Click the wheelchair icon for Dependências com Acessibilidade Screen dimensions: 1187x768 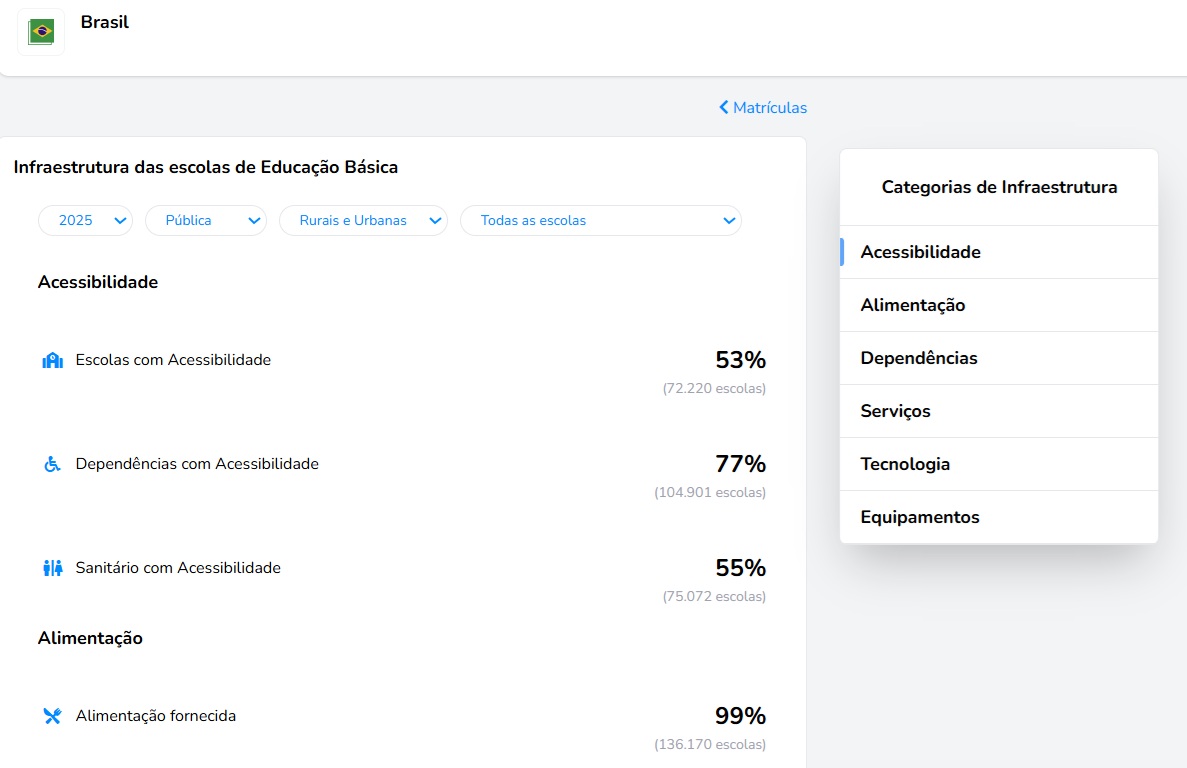coord(52,464)
